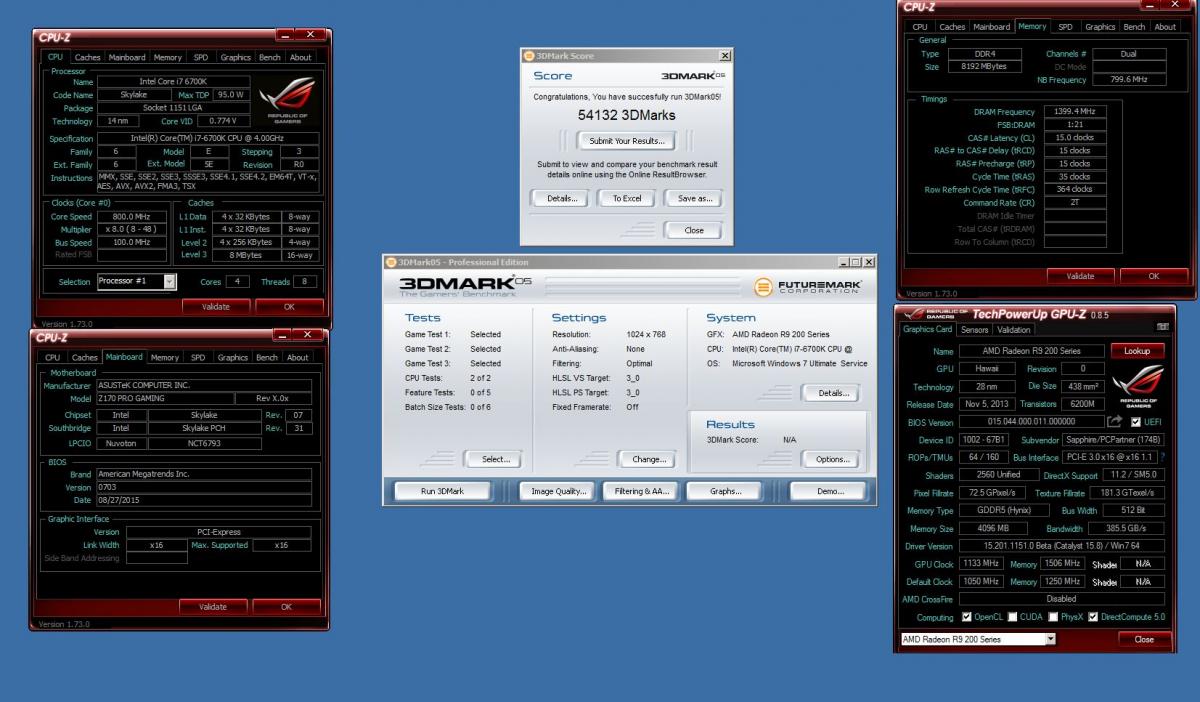The width and height of the screenshot is (1200, 702).
Task: Open Graphics tab in CPU-Z Mainboard window
Action: (x=232, y=357)
